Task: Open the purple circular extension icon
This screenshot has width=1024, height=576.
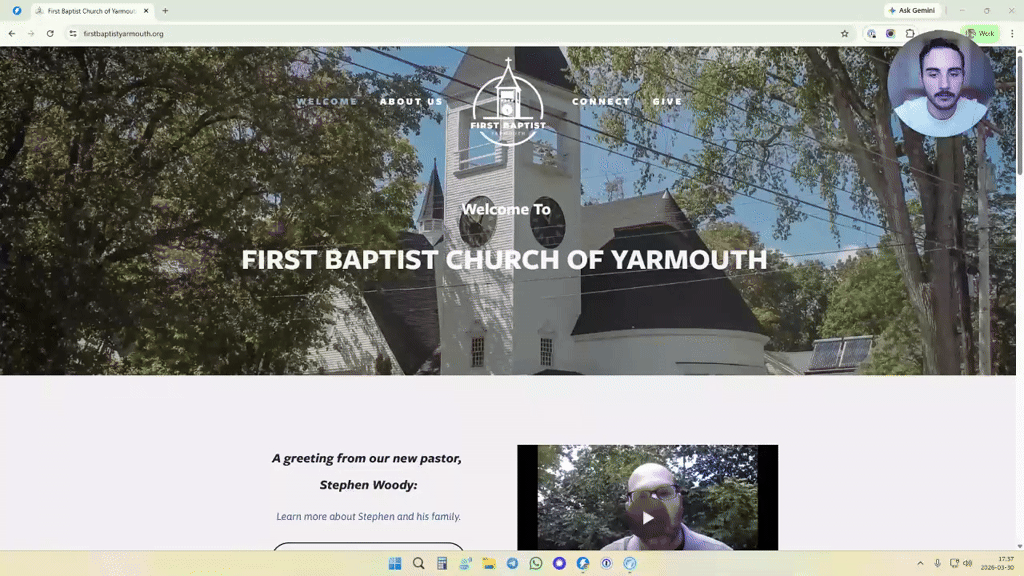Action: coord(890,33)
